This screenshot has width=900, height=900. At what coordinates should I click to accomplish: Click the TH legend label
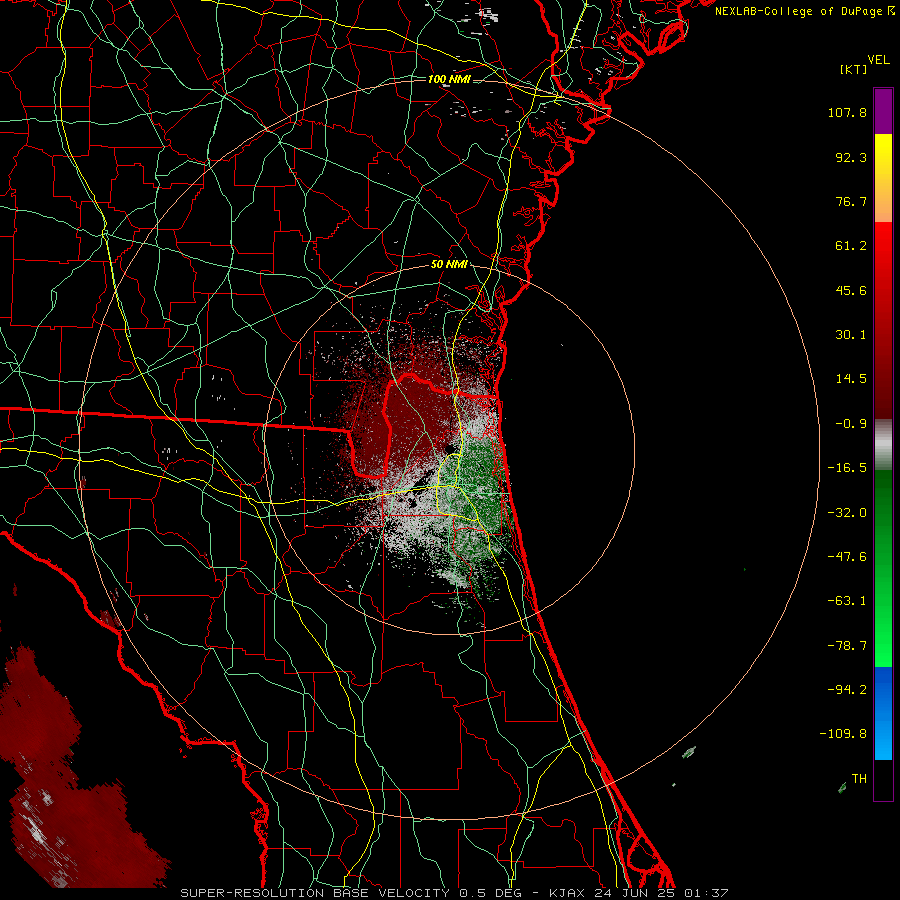point(859,778)
